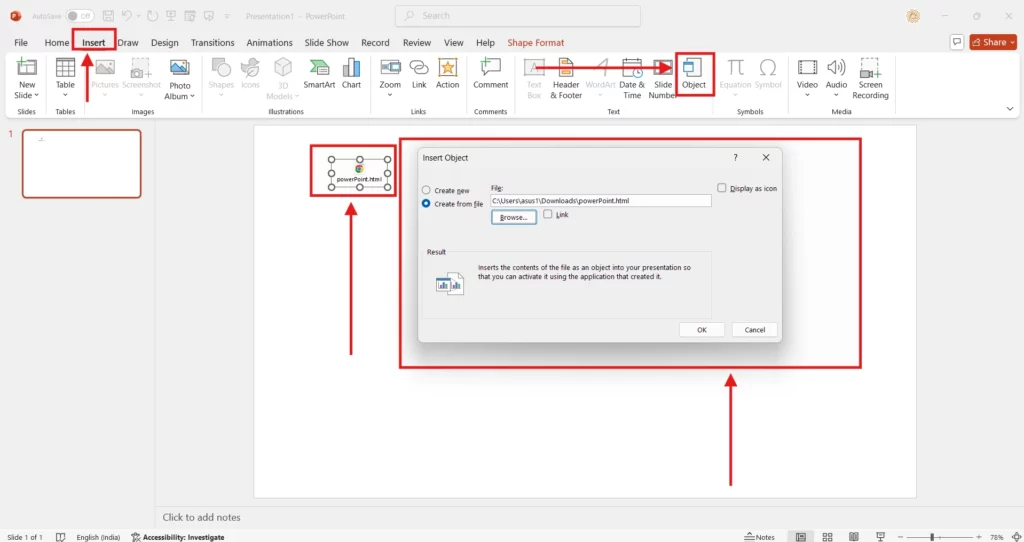Insert a Chart from the ribbon

click(351, 70)
